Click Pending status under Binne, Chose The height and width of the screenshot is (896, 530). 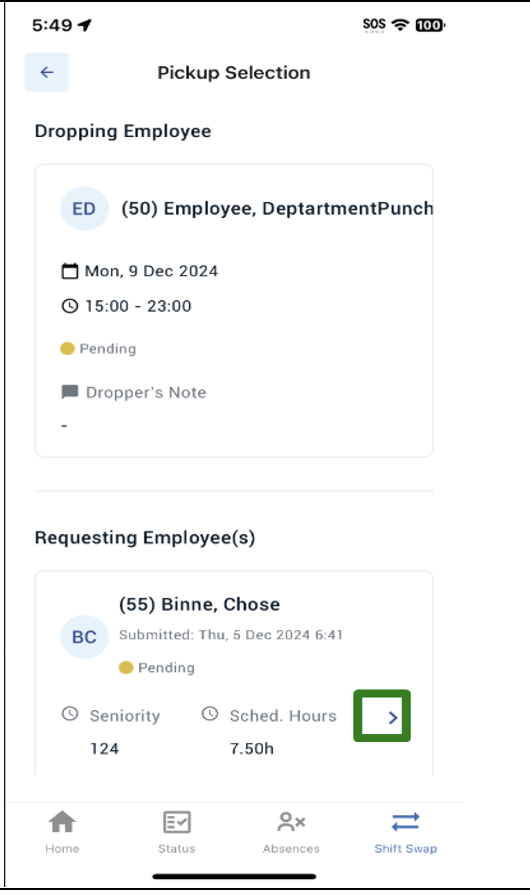[x=157, y=667]
